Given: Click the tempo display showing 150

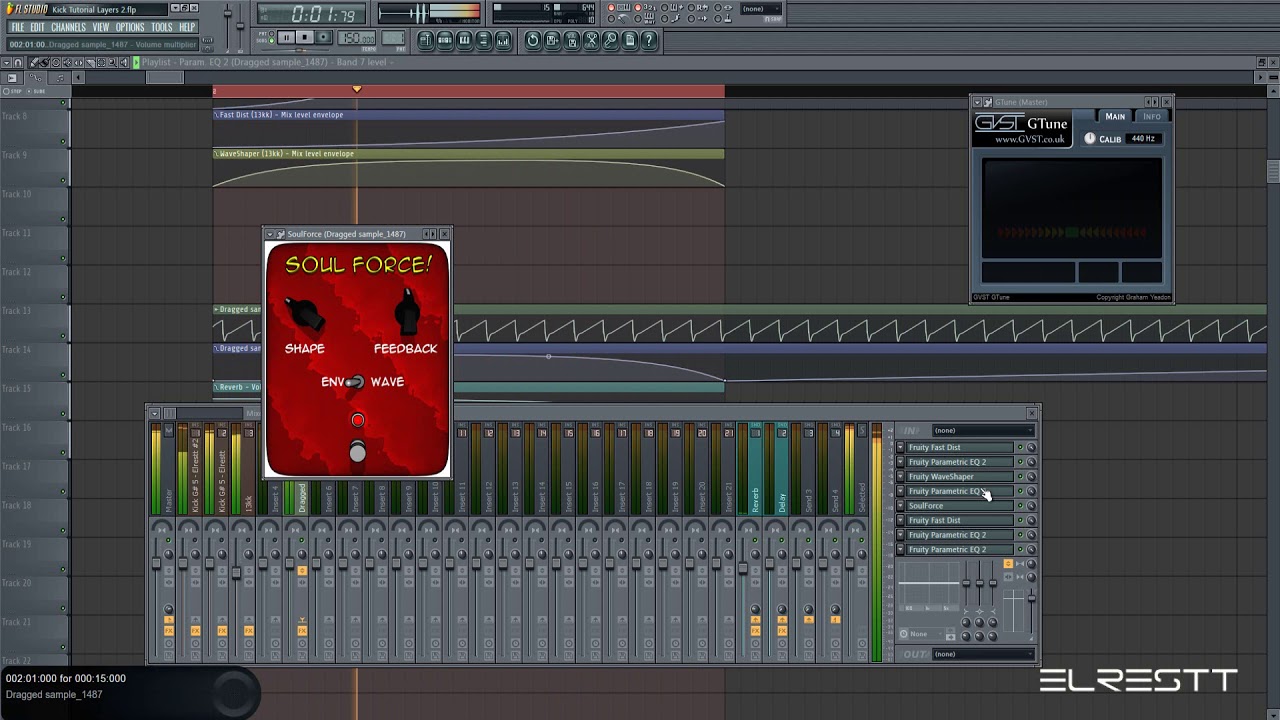Looking at the screenshot, I should (356, 38).
